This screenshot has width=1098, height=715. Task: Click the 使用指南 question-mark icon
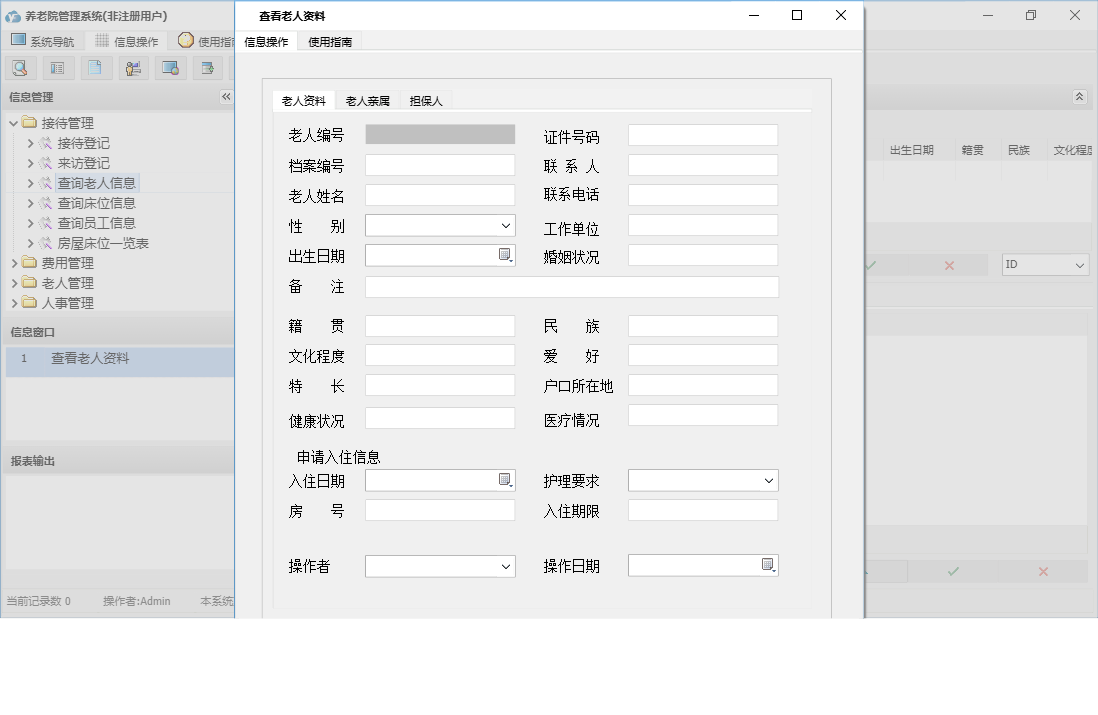185,40
